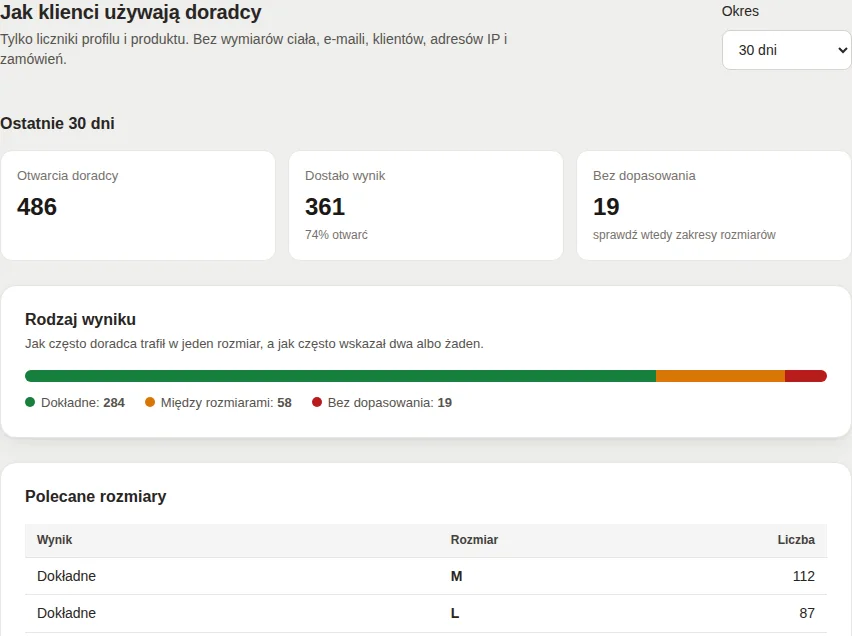Click the orange segment of result bar
852x636 pixels.
click(x=721, y=376)
